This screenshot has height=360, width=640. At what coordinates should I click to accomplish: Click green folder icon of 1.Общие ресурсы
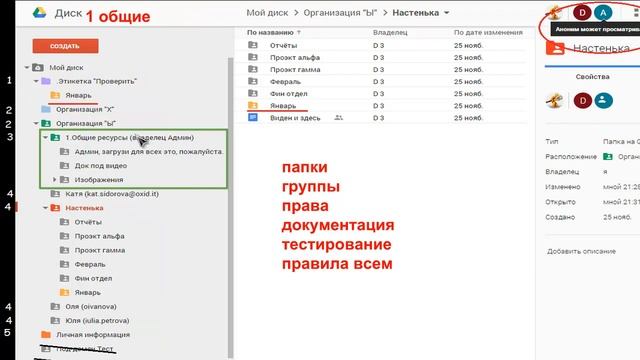click(55, 138)
